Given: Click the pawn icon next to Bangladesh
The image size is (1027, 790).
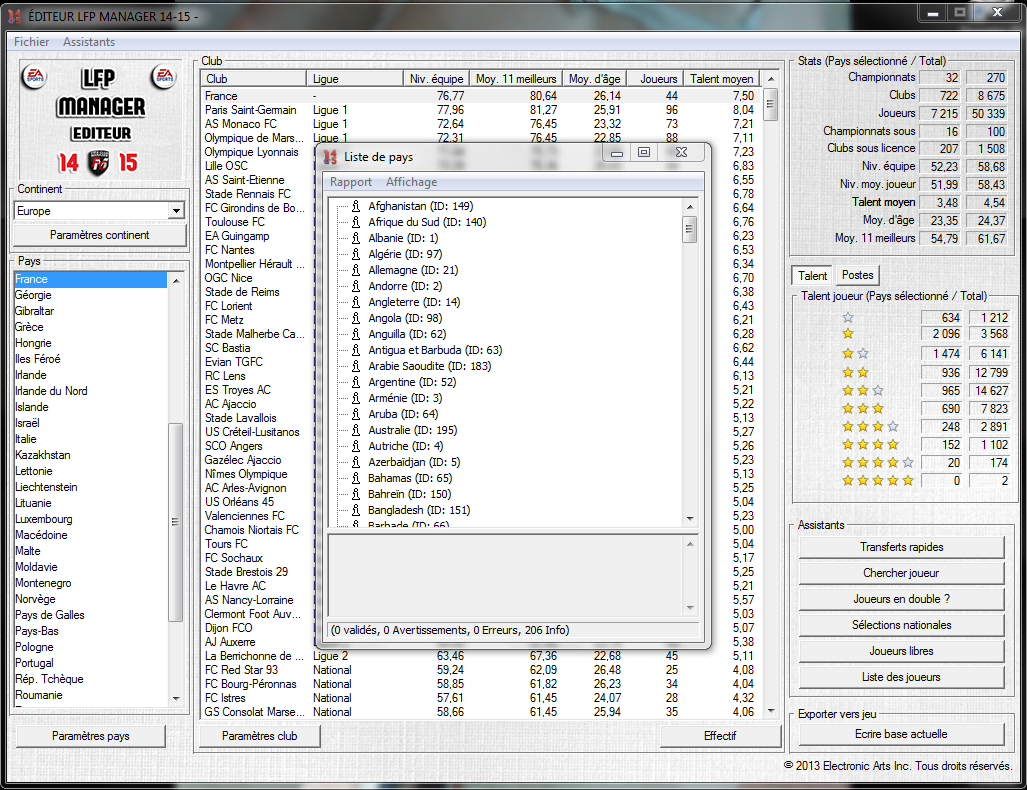Looking at the screenshot, I should tap(356, 510).
